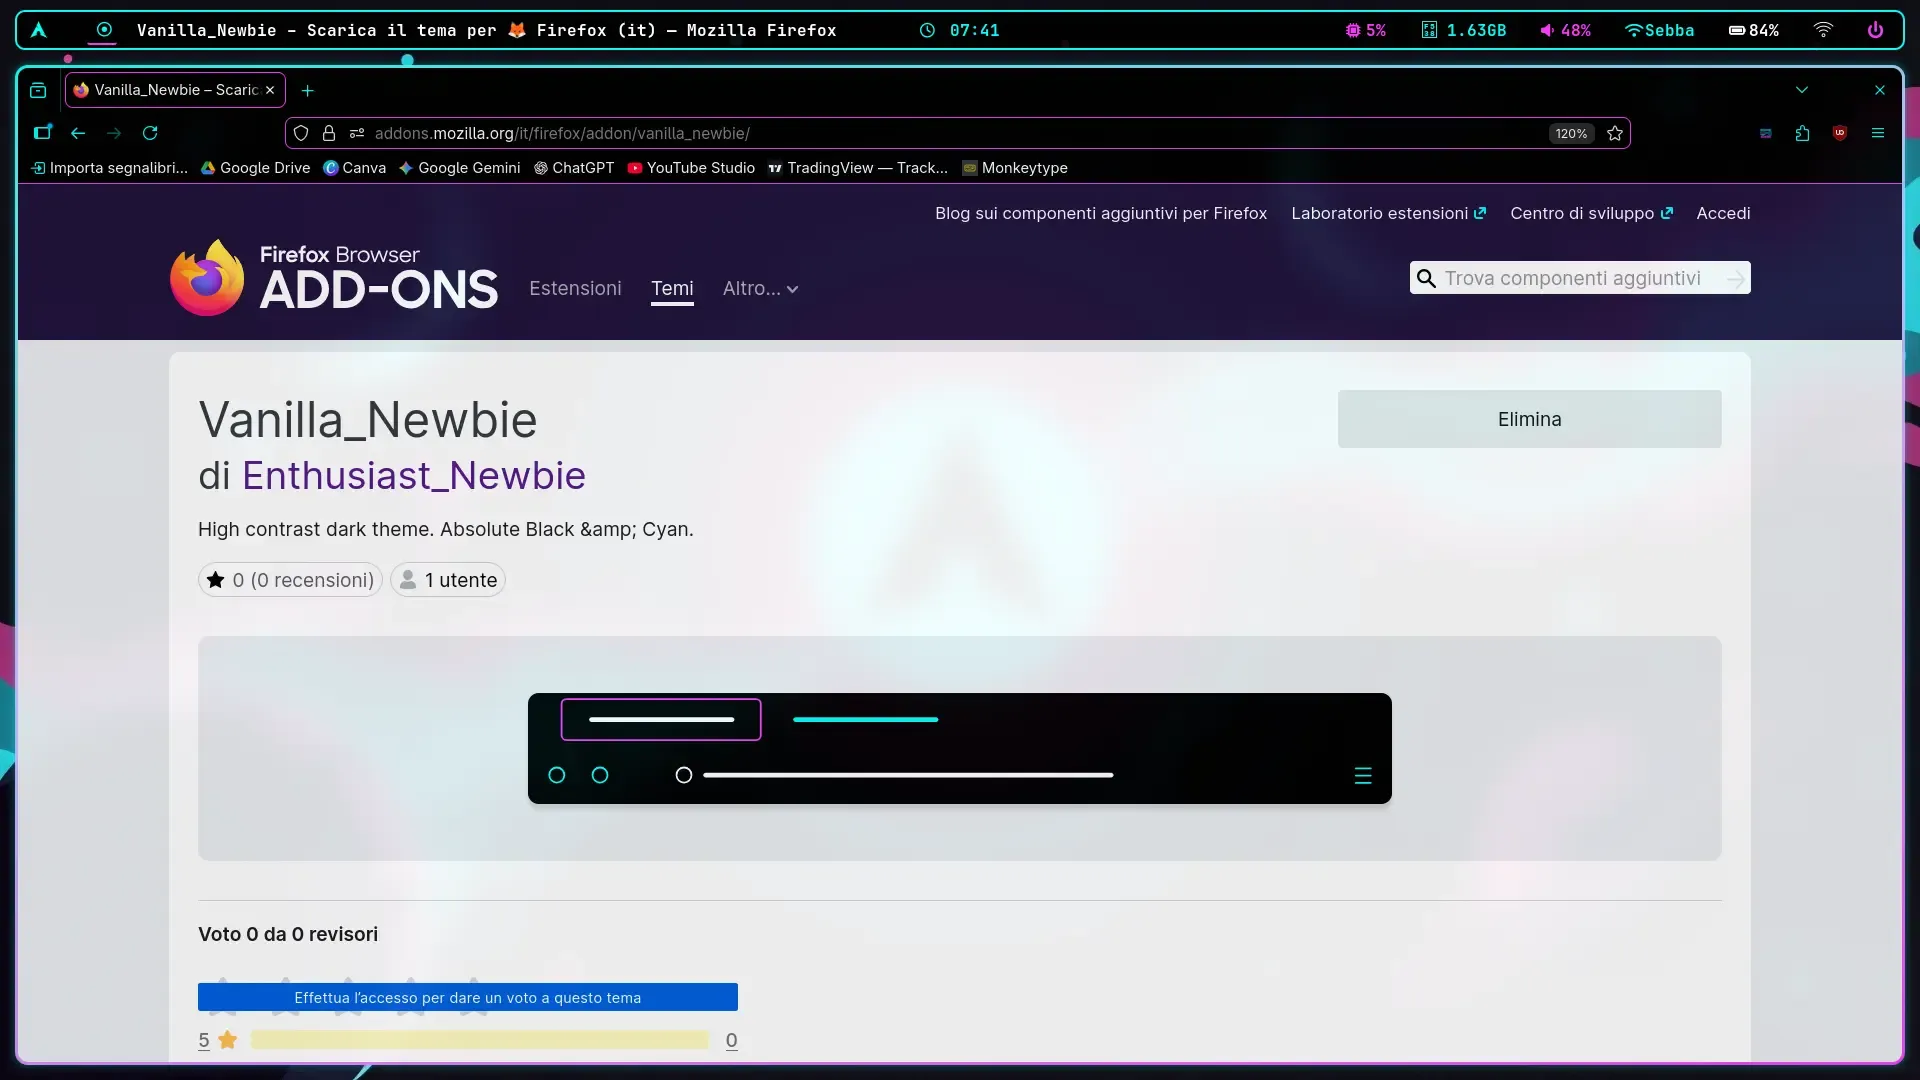The width and height of the screenshot is (1920, 1080).
Task: Open the hamburger application menu
Action: 1878,133
